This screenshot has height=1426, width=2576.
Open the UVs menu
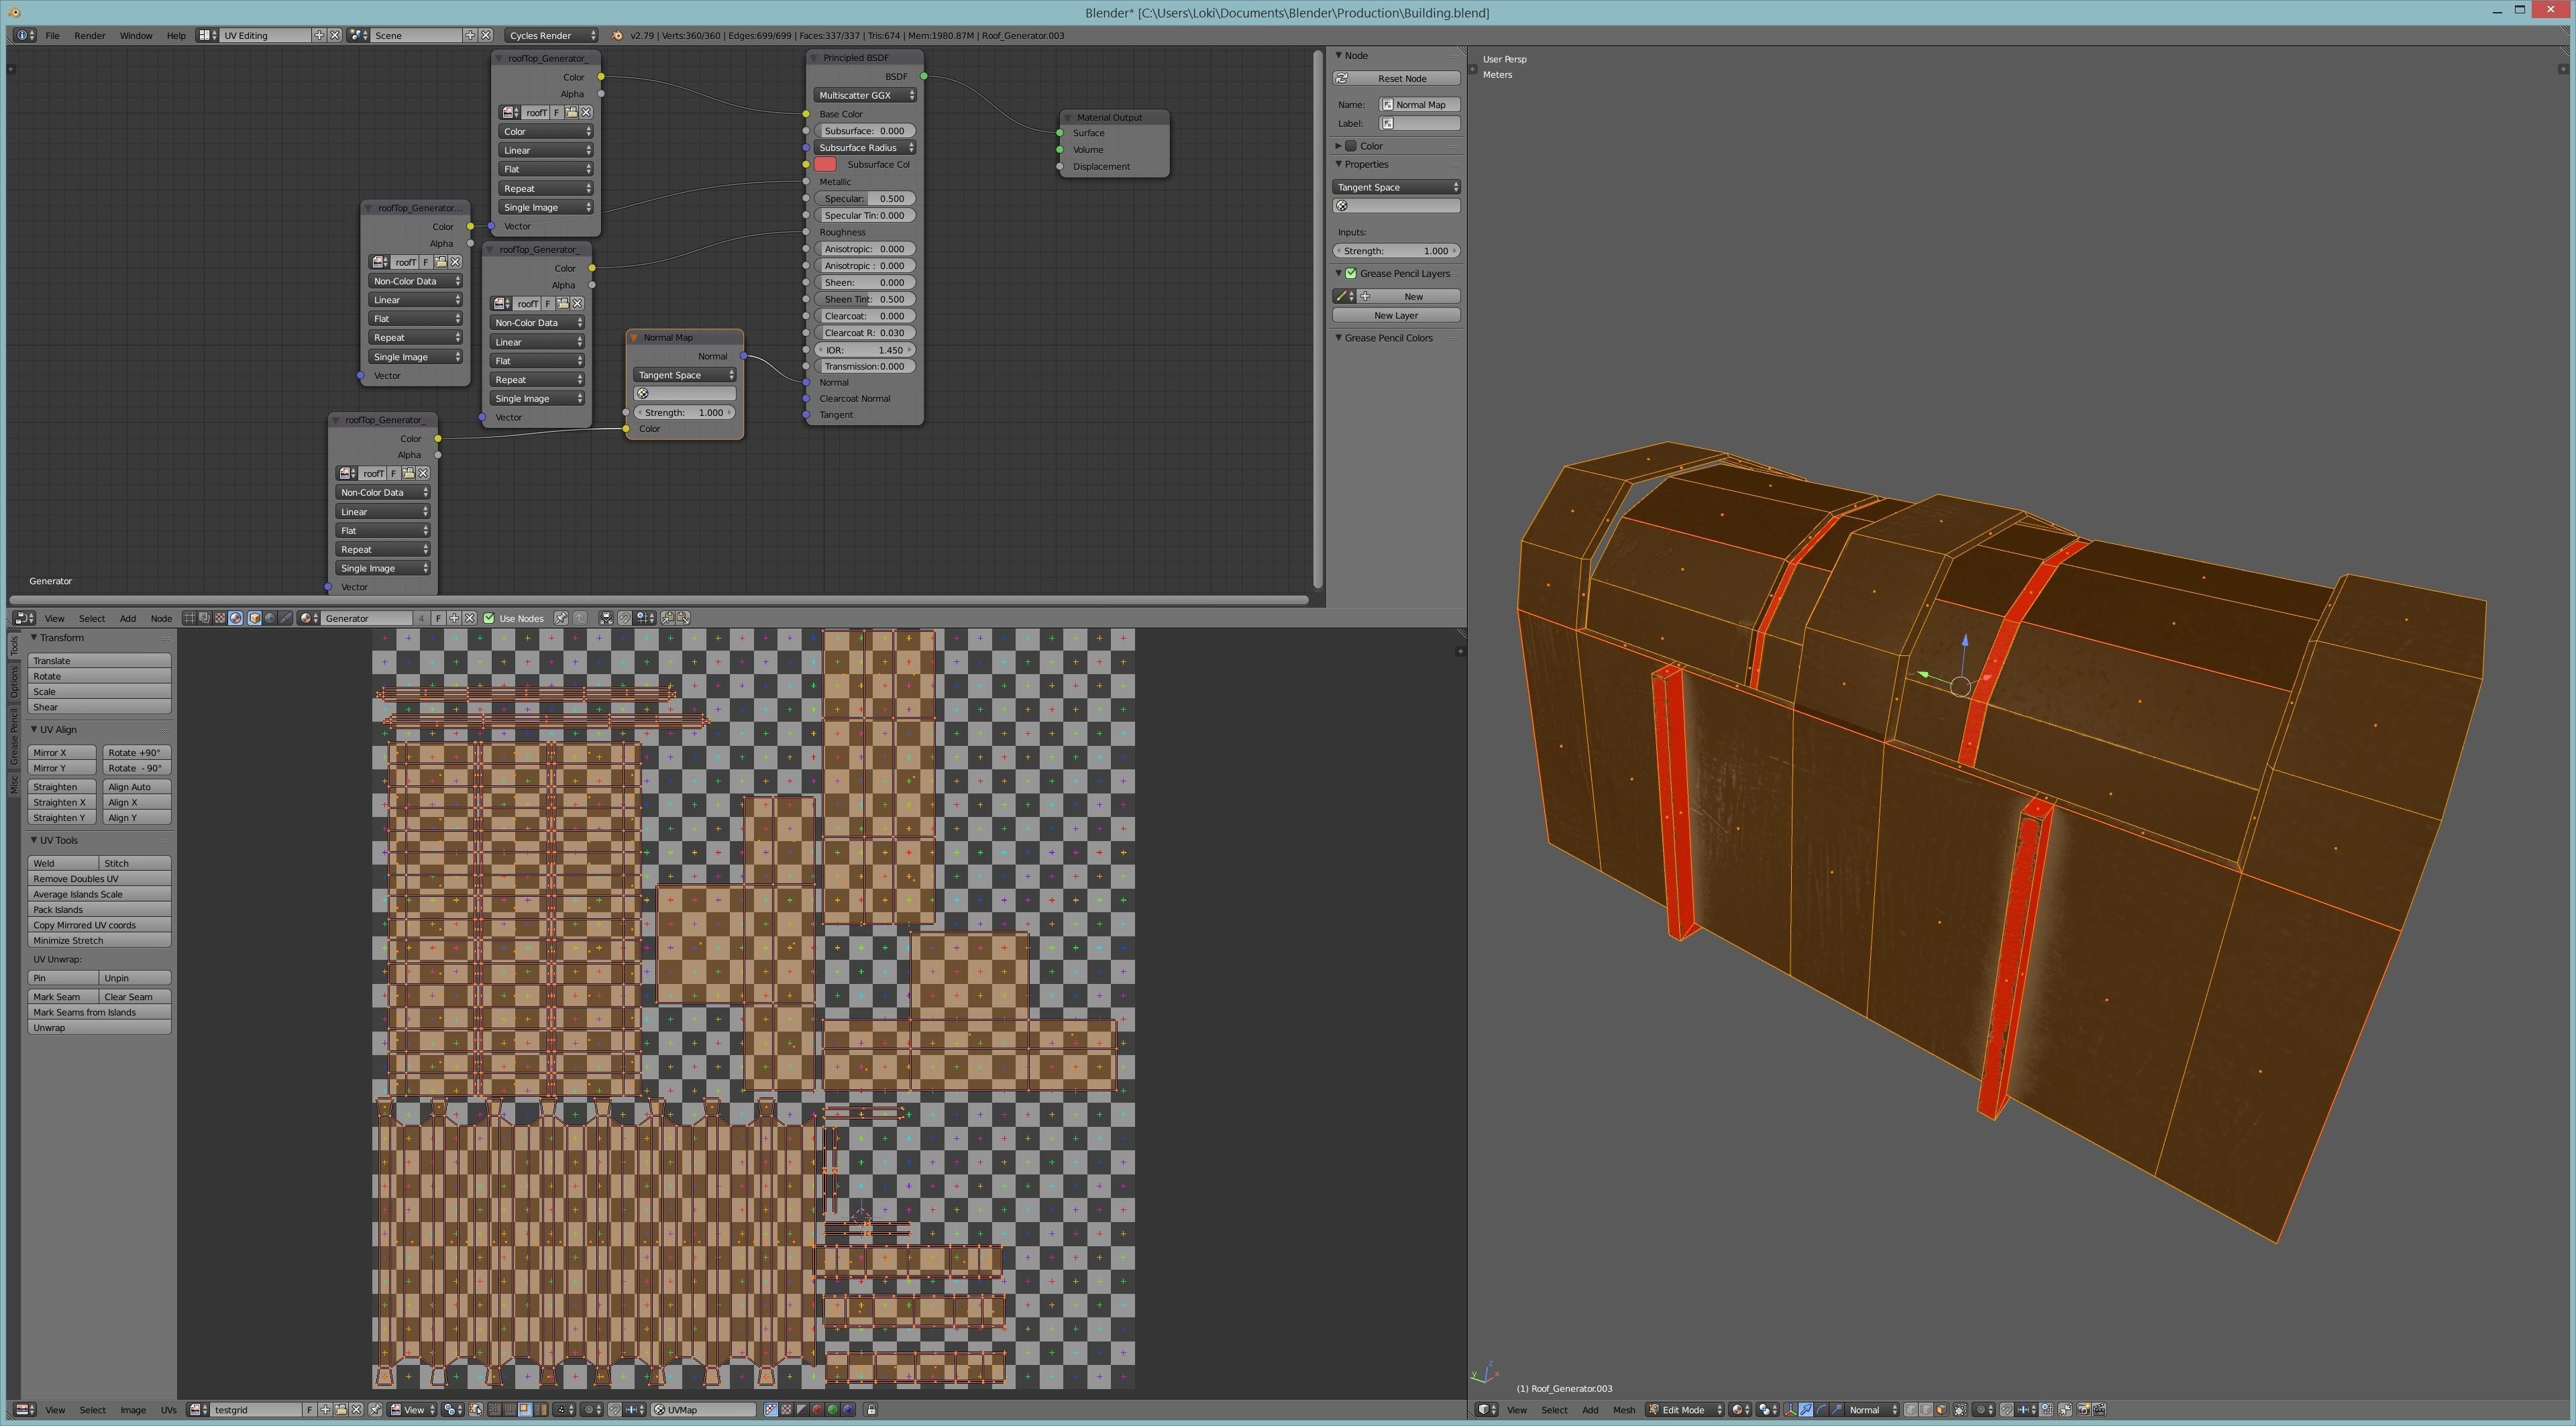point(168,1410)
